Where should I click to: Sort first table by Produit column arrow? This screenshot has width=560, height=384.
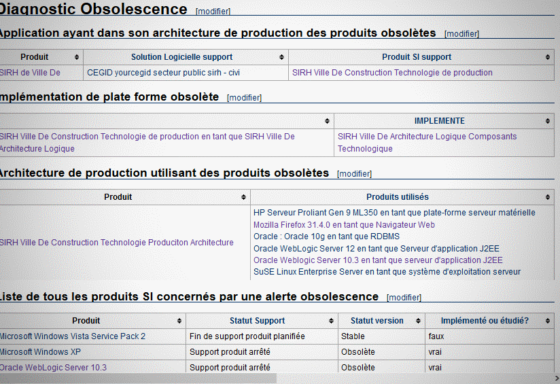pyautogui.click(x=76, y=57)
